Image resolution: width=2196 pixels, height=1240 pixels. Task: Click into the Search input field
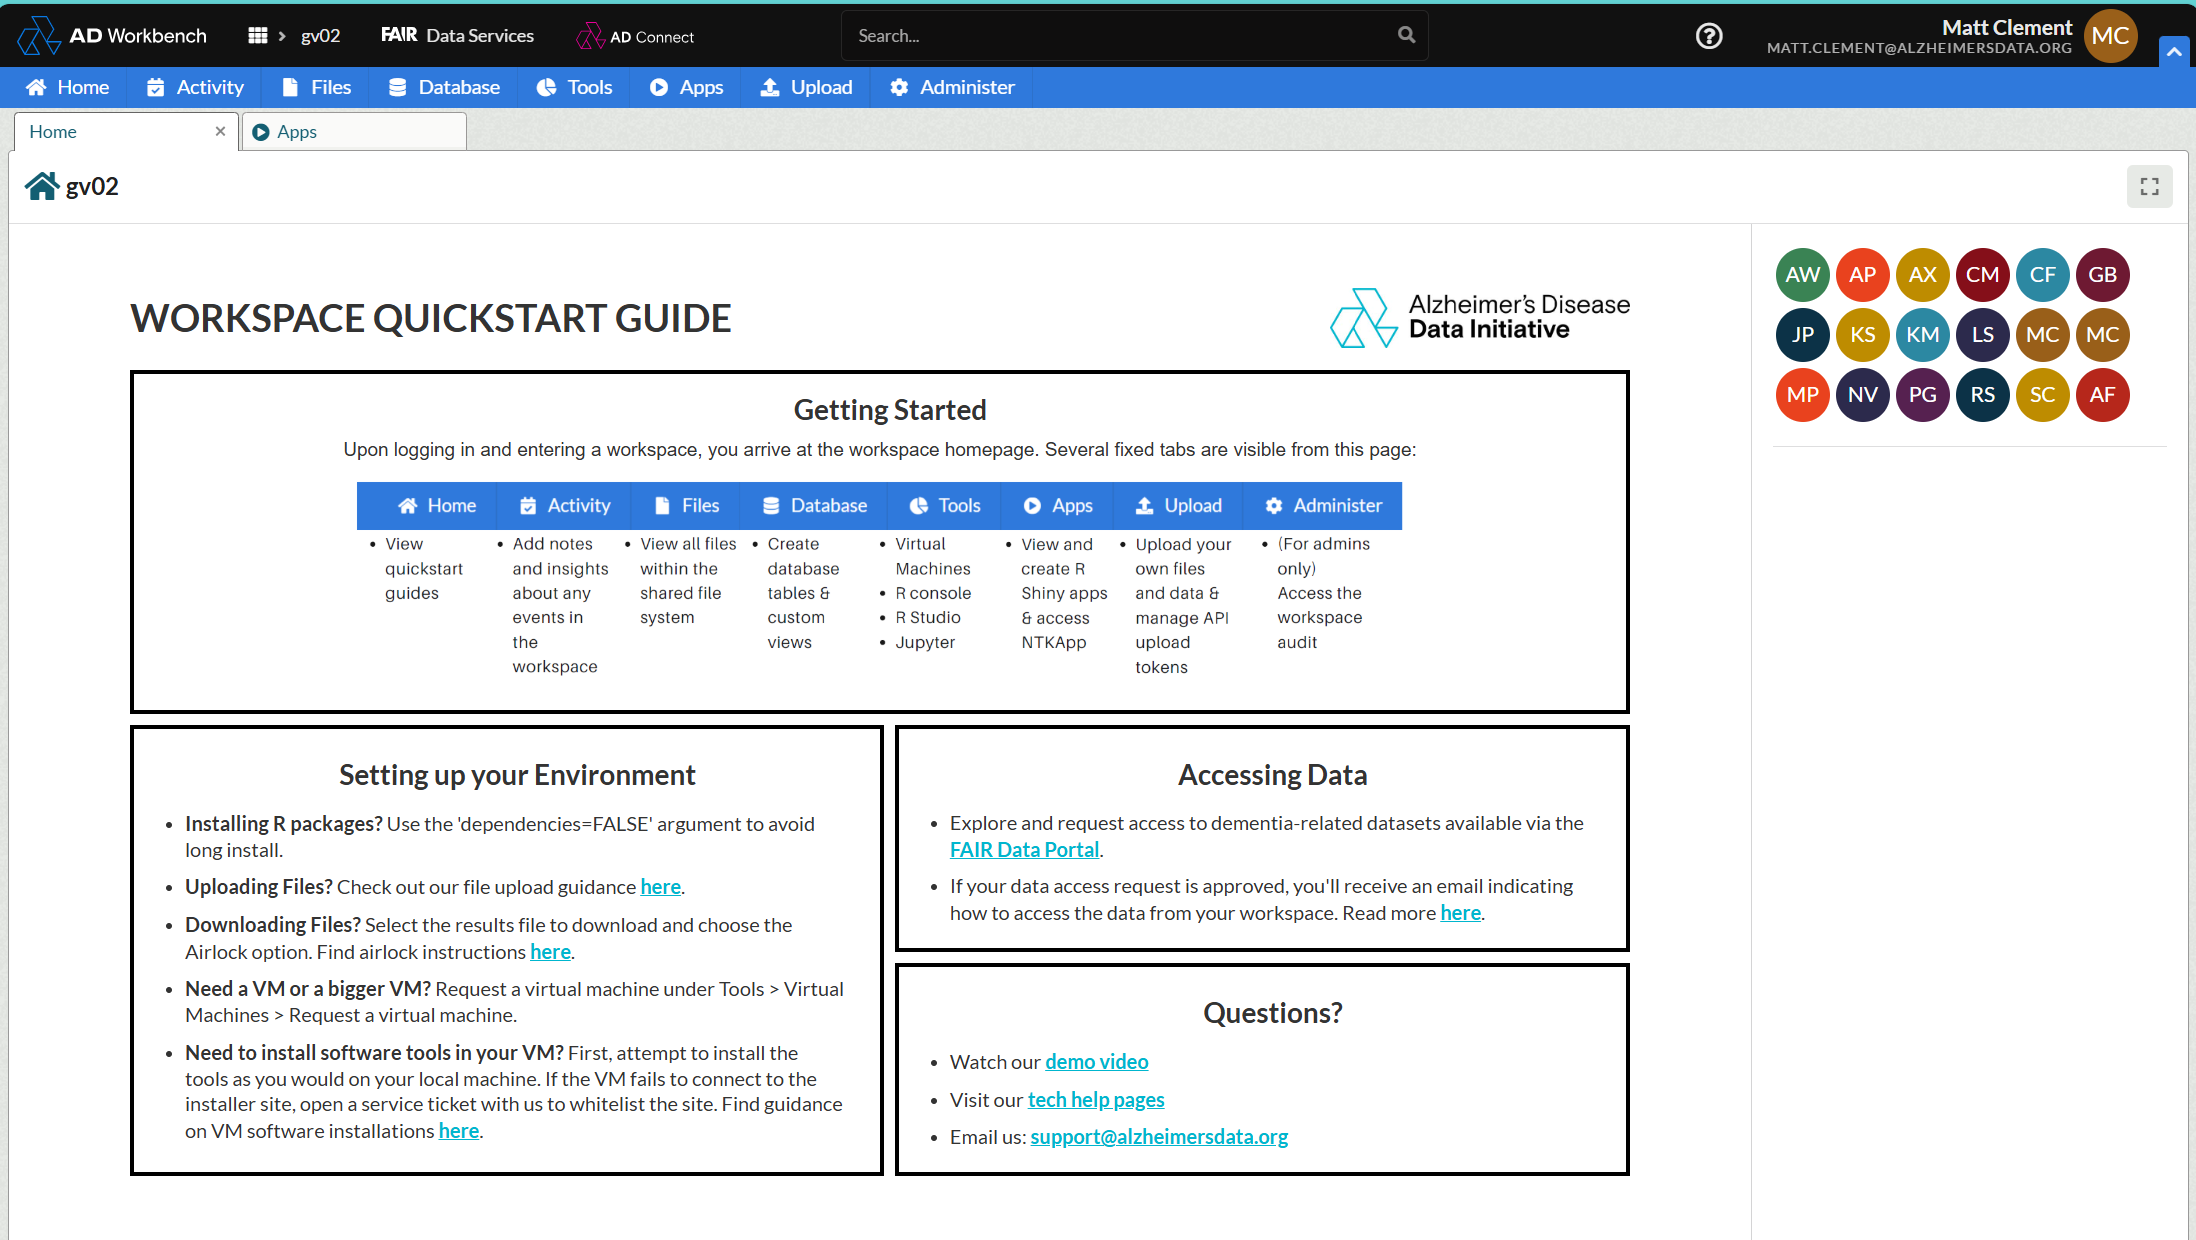pyautogui.click(x=1120, y=36)
